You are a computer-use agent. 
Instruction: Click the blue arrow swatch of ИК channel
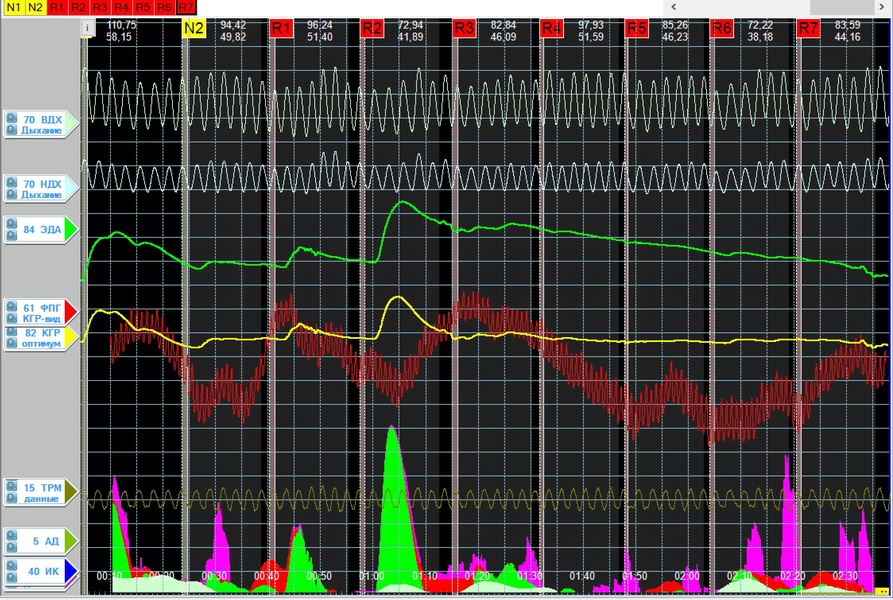[x=70, y=572]
